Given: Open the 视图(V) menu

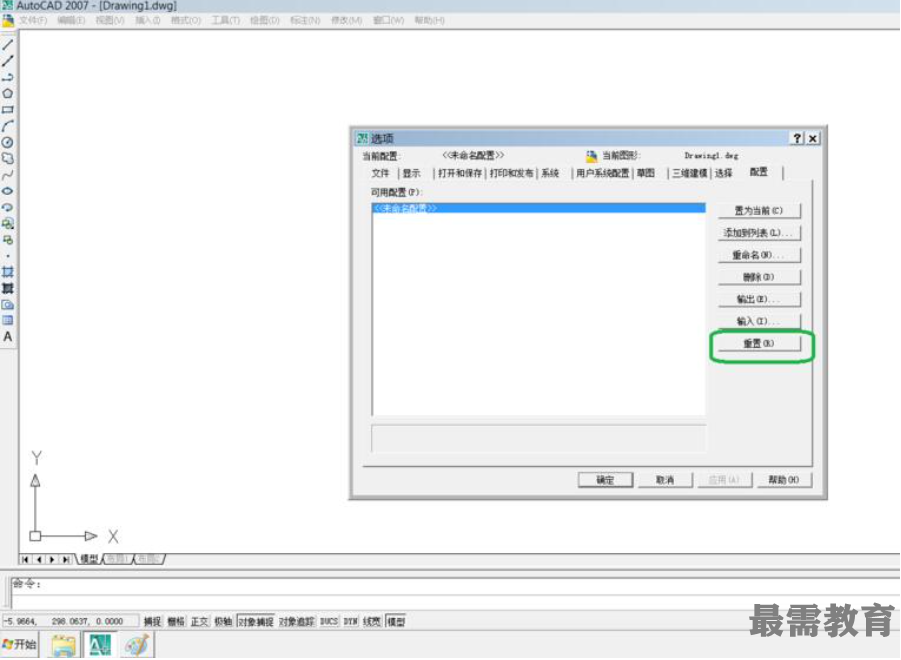Looking at the screenshot, I should pos(110,20).
